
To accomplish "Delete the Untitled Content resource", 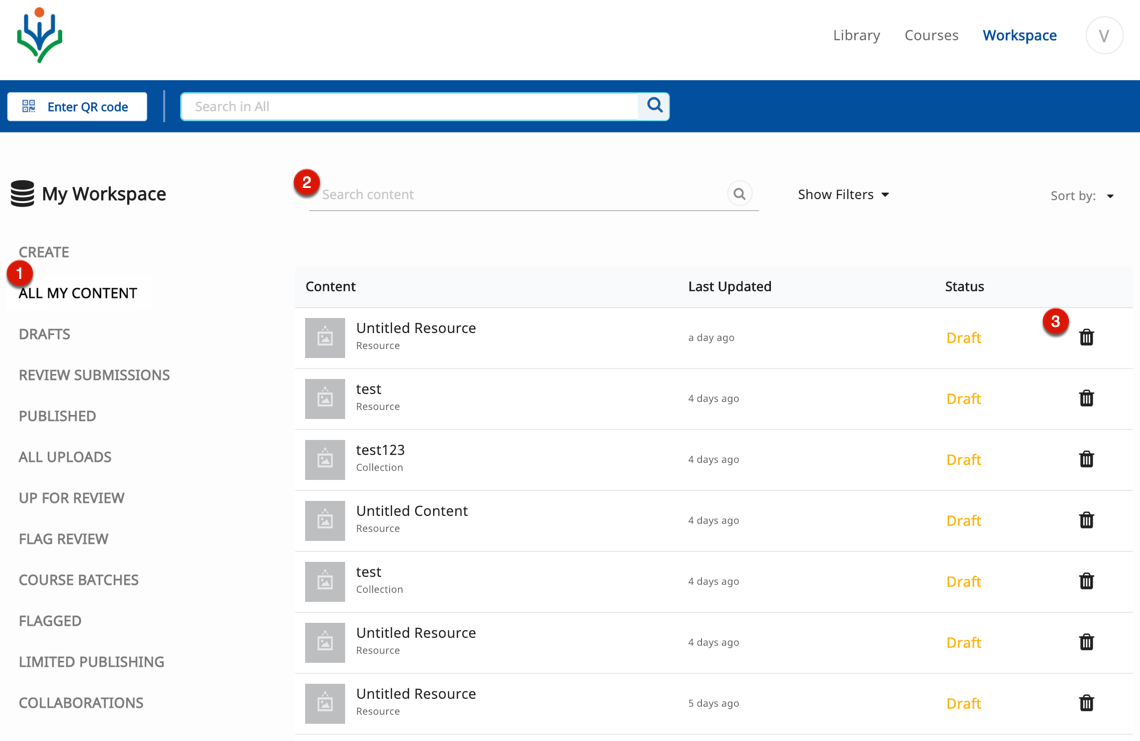I will (1086, 521).
